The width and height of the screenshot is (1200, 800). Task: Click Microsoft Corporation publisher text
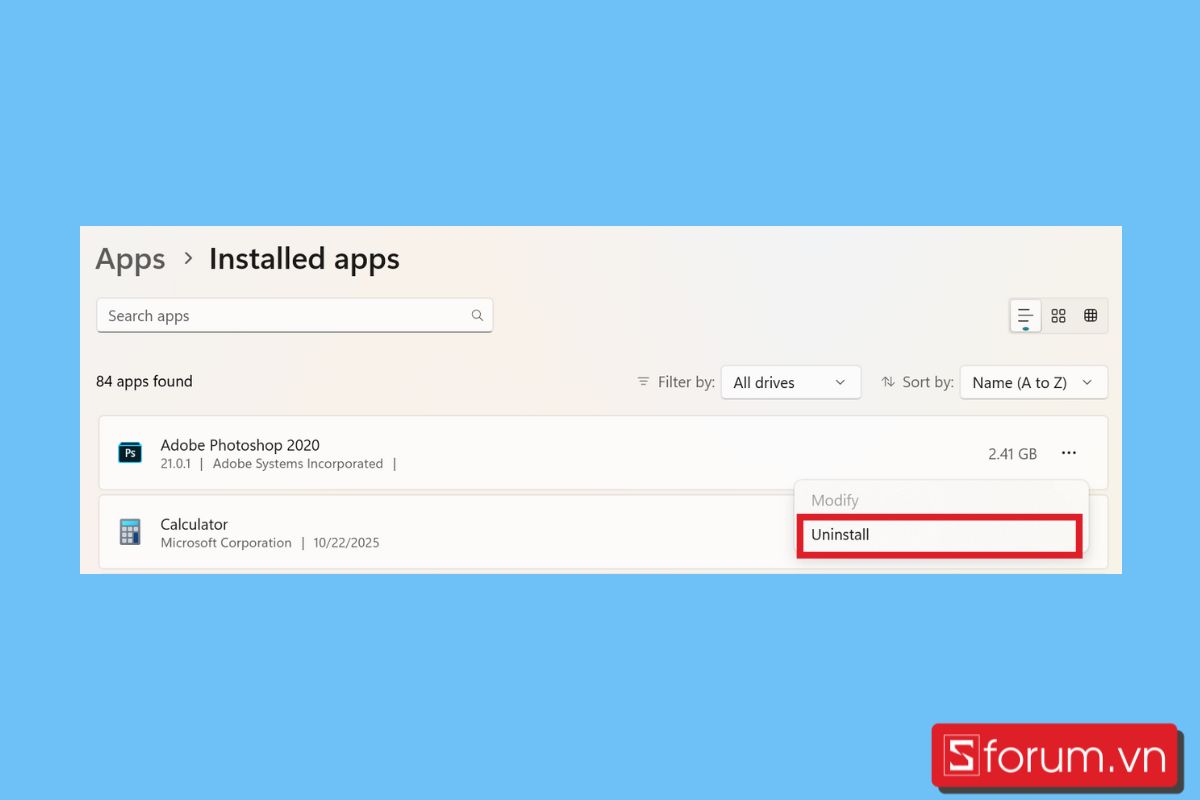tap(226, 543)
